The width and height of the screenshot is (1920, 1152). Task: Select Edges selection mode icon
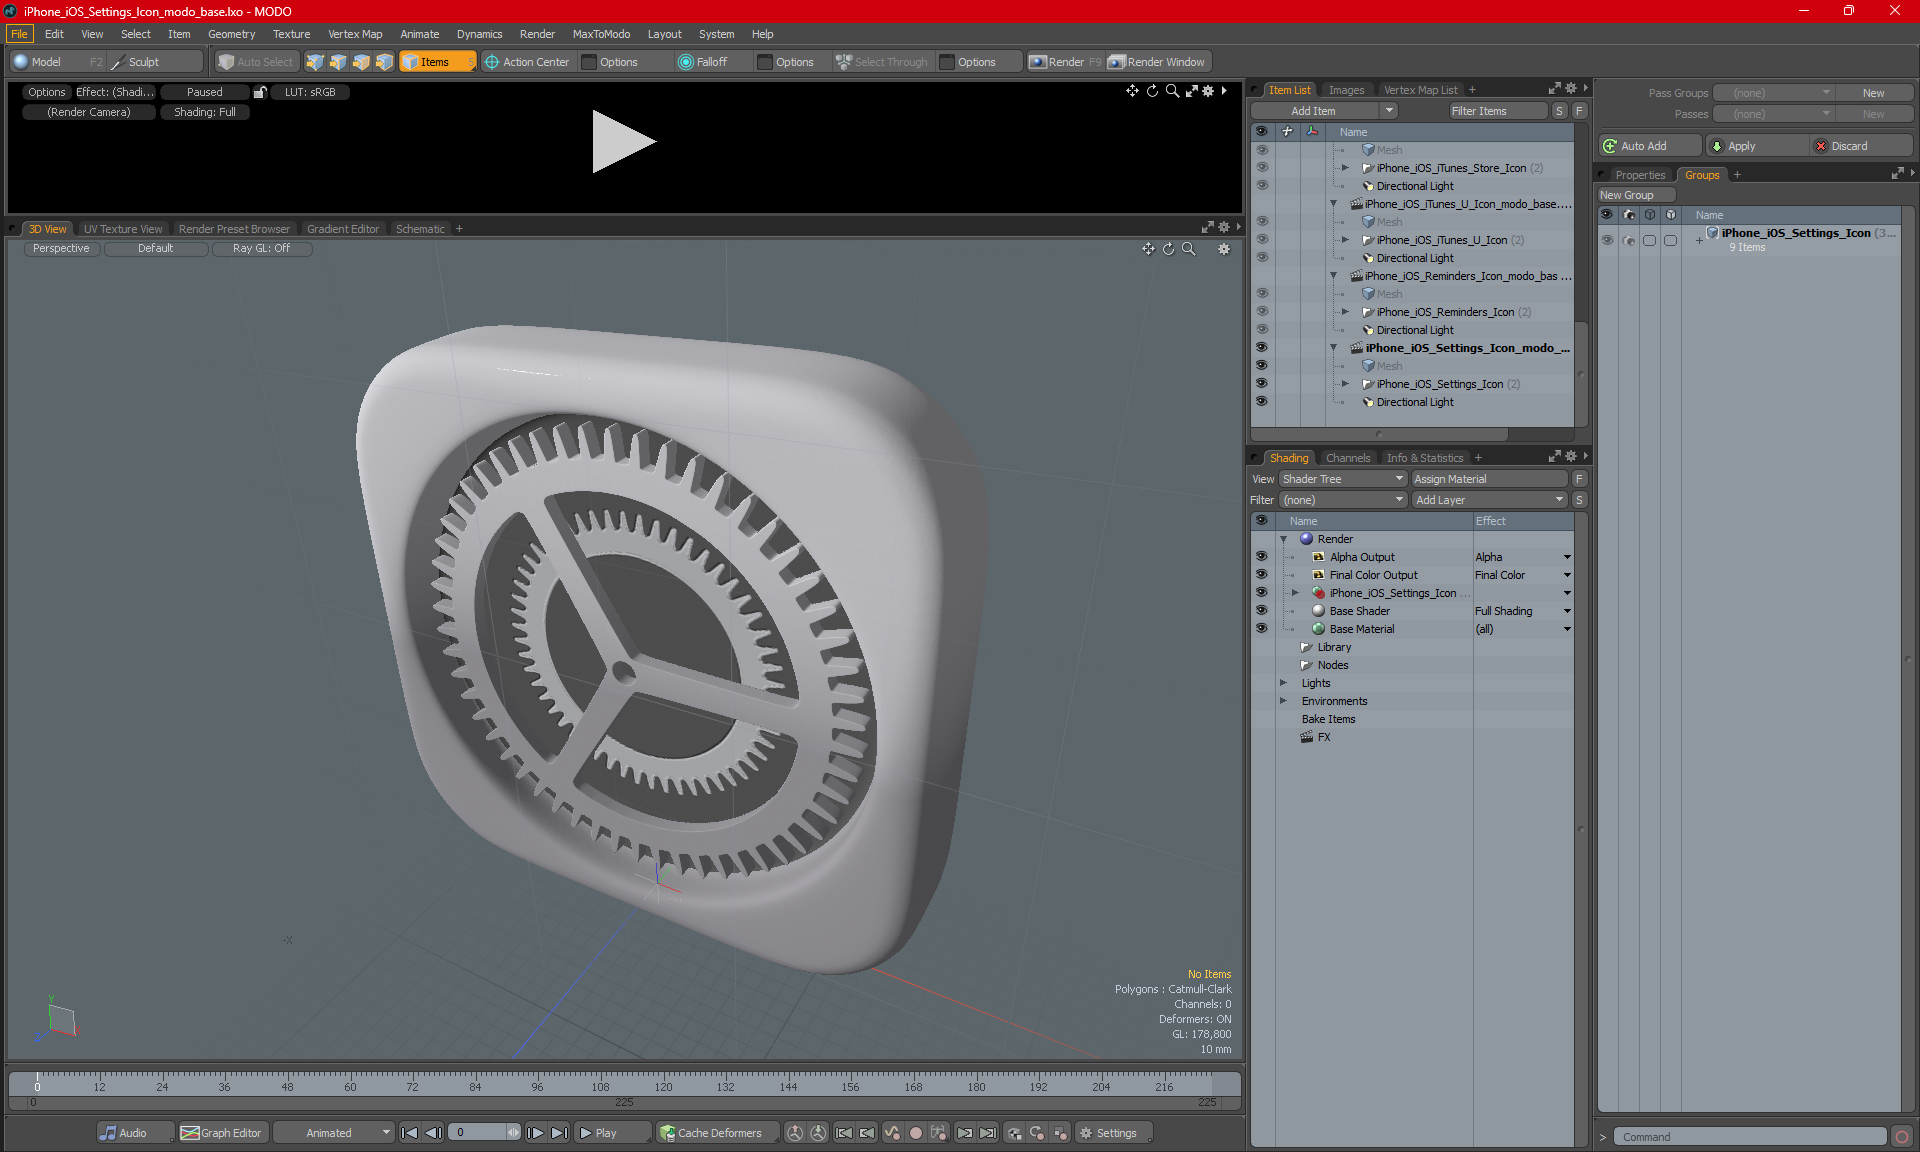pos(338,62)
